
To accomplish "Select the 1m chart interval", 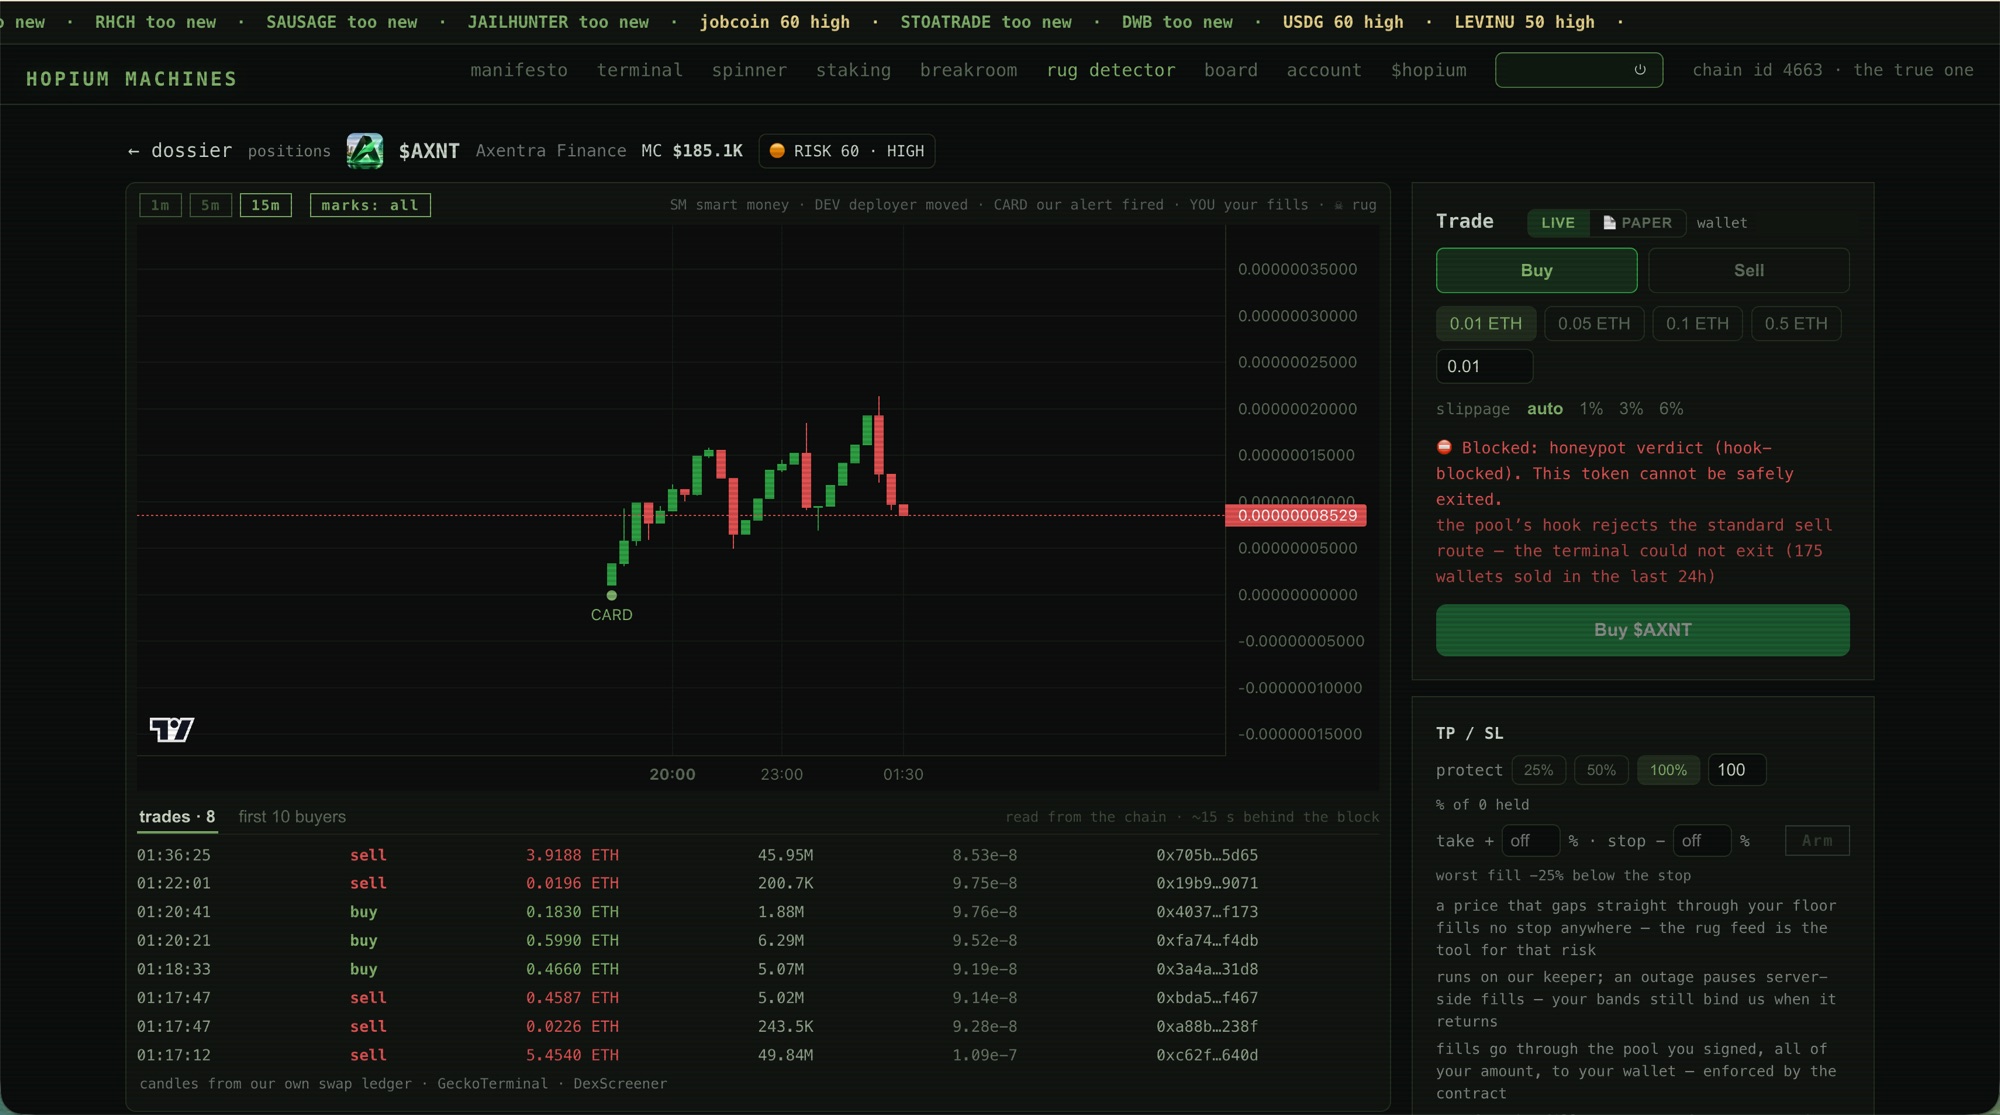I will click(160, 205).
